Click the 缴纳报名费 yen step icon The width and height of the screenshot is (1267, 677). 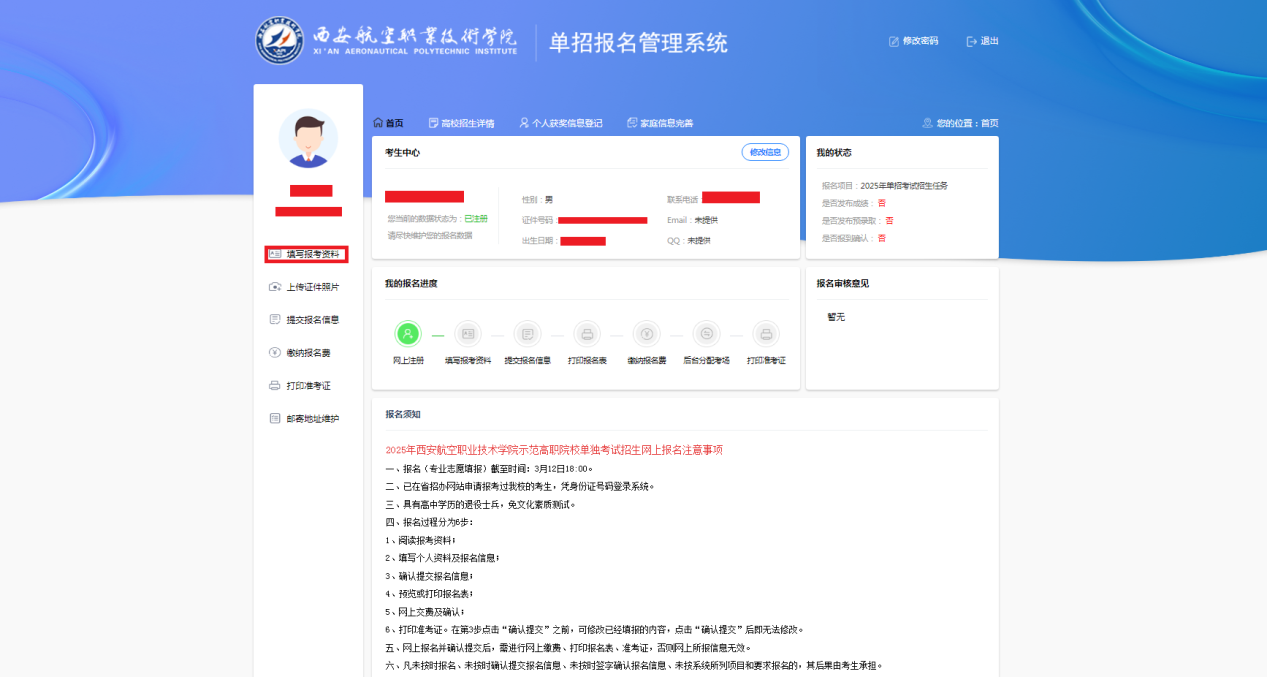point(646,334)
